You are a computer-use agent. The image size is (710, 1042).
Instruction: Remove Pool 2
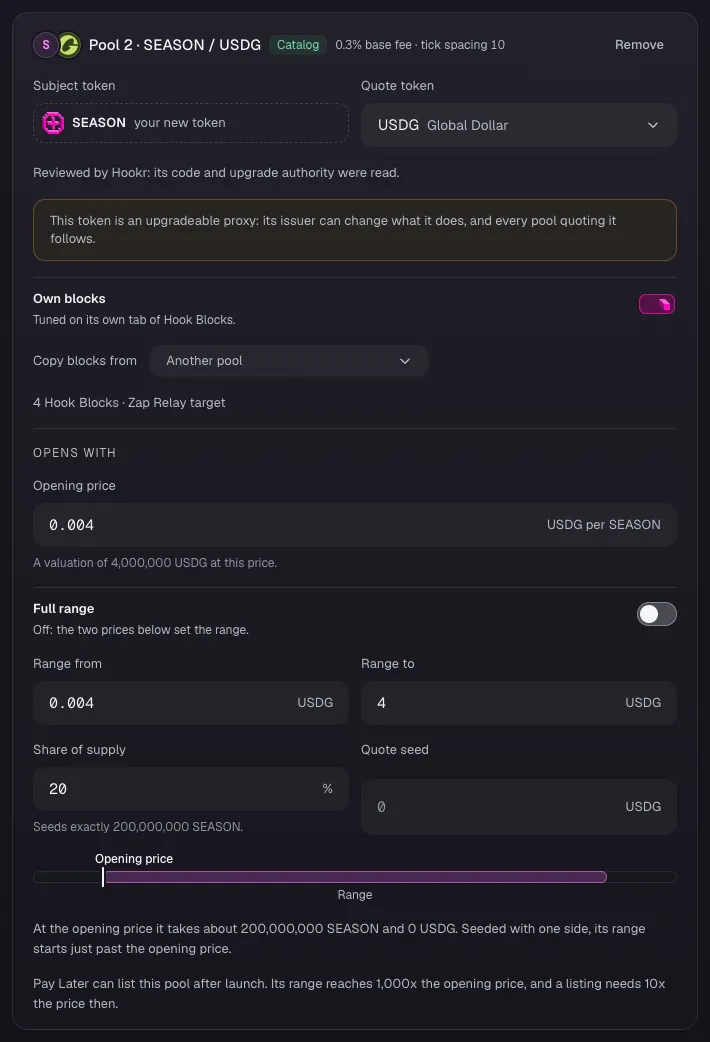(639, 45)
